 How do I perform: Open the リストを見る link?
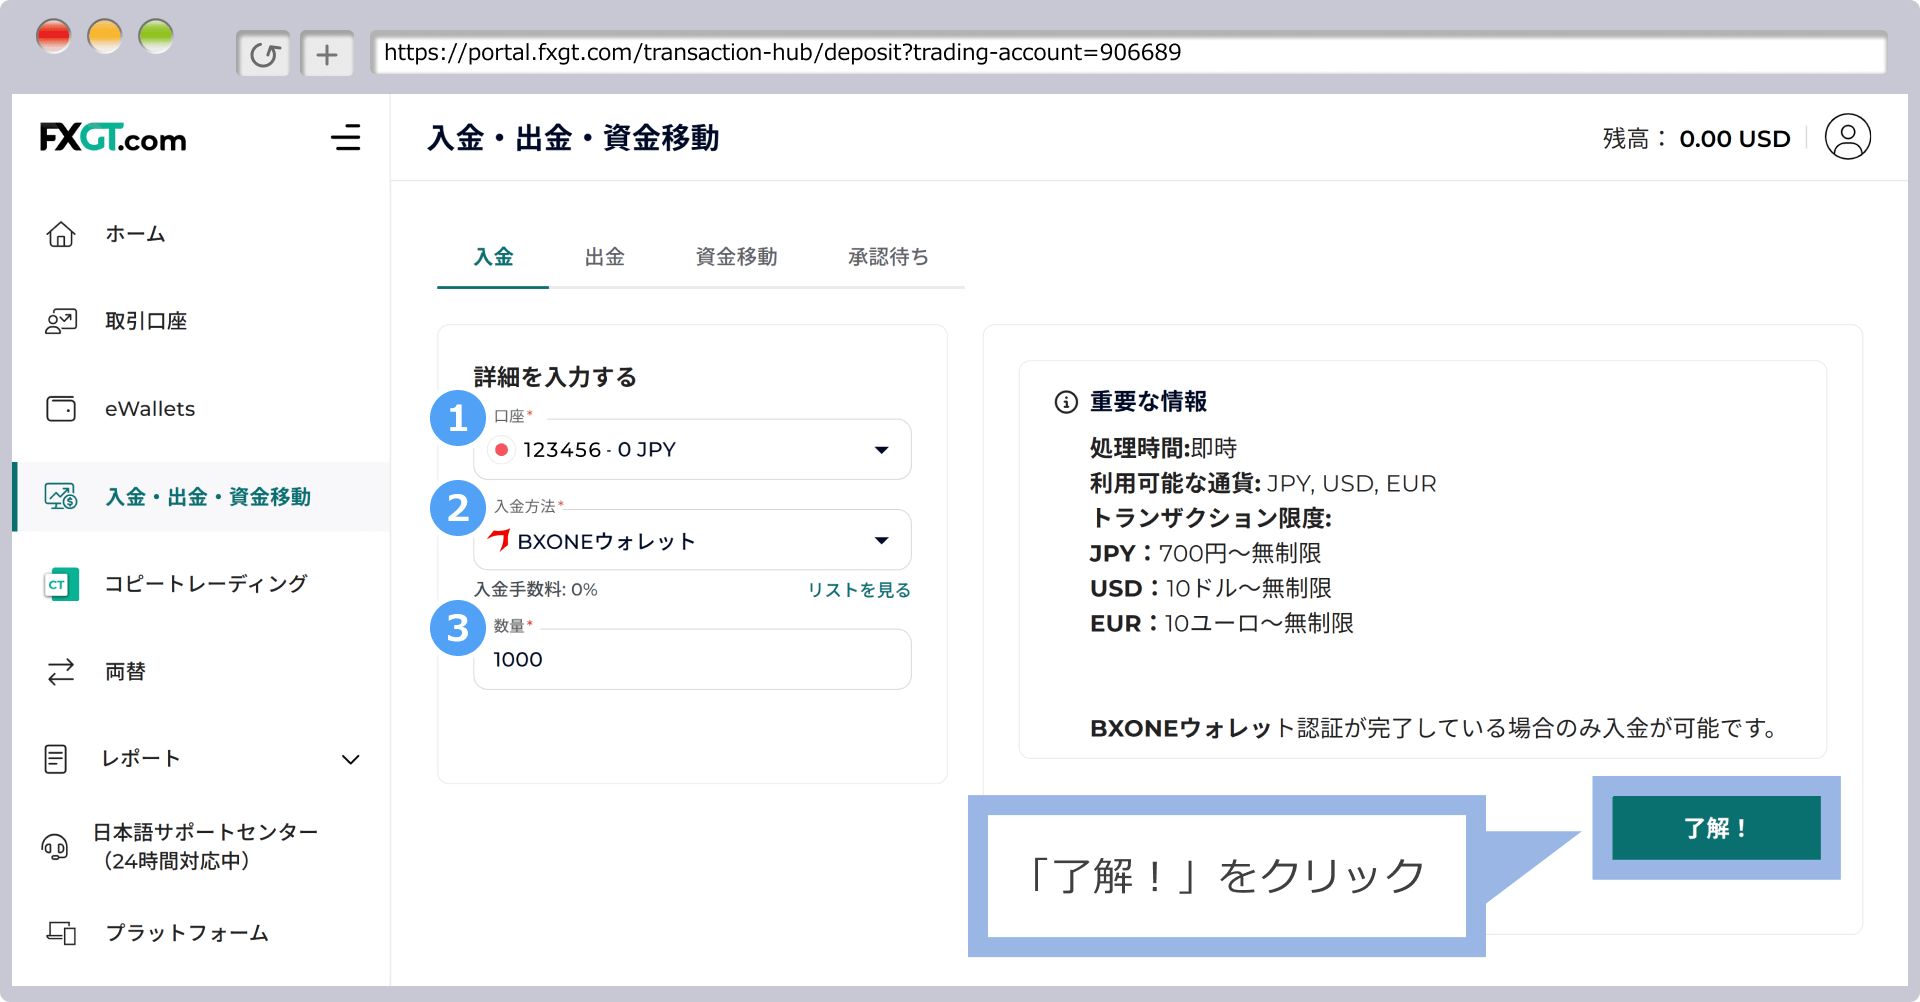(x=858, y=590)
